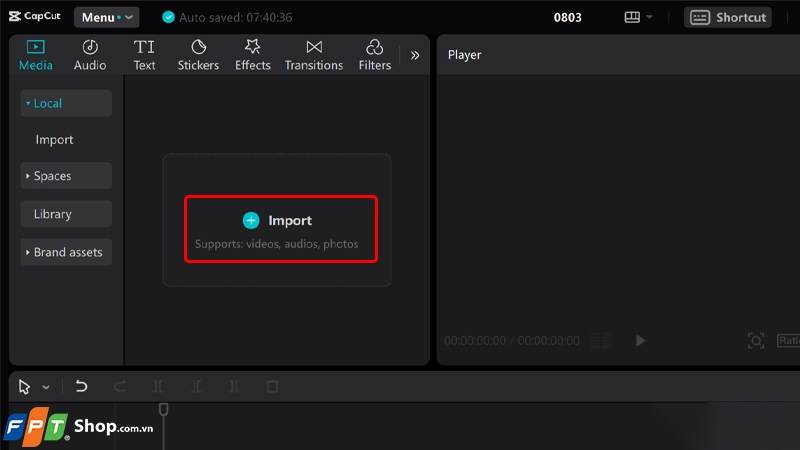Open the layout selector icon
The height and width of the screenshot is (450, 800).
(x=632, y=17)
